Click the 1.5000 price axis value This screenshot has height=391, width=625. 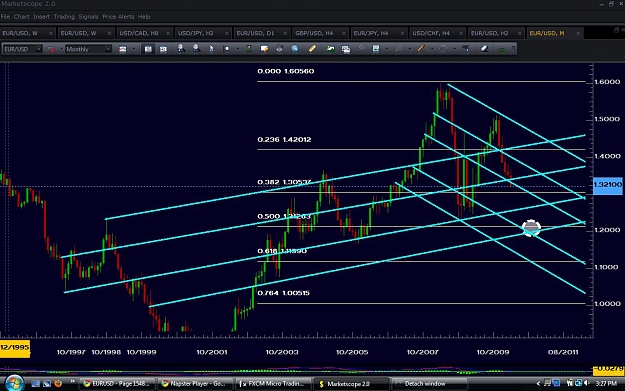pos(607,119)
